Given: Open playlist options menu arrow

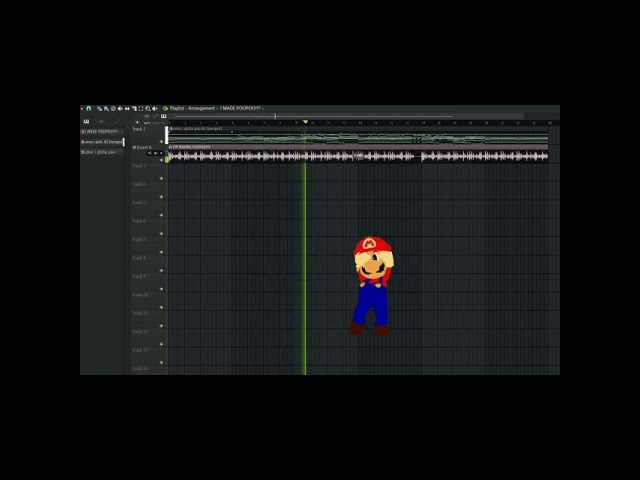Looking at the screenshot, I should [x=82, y=109].
